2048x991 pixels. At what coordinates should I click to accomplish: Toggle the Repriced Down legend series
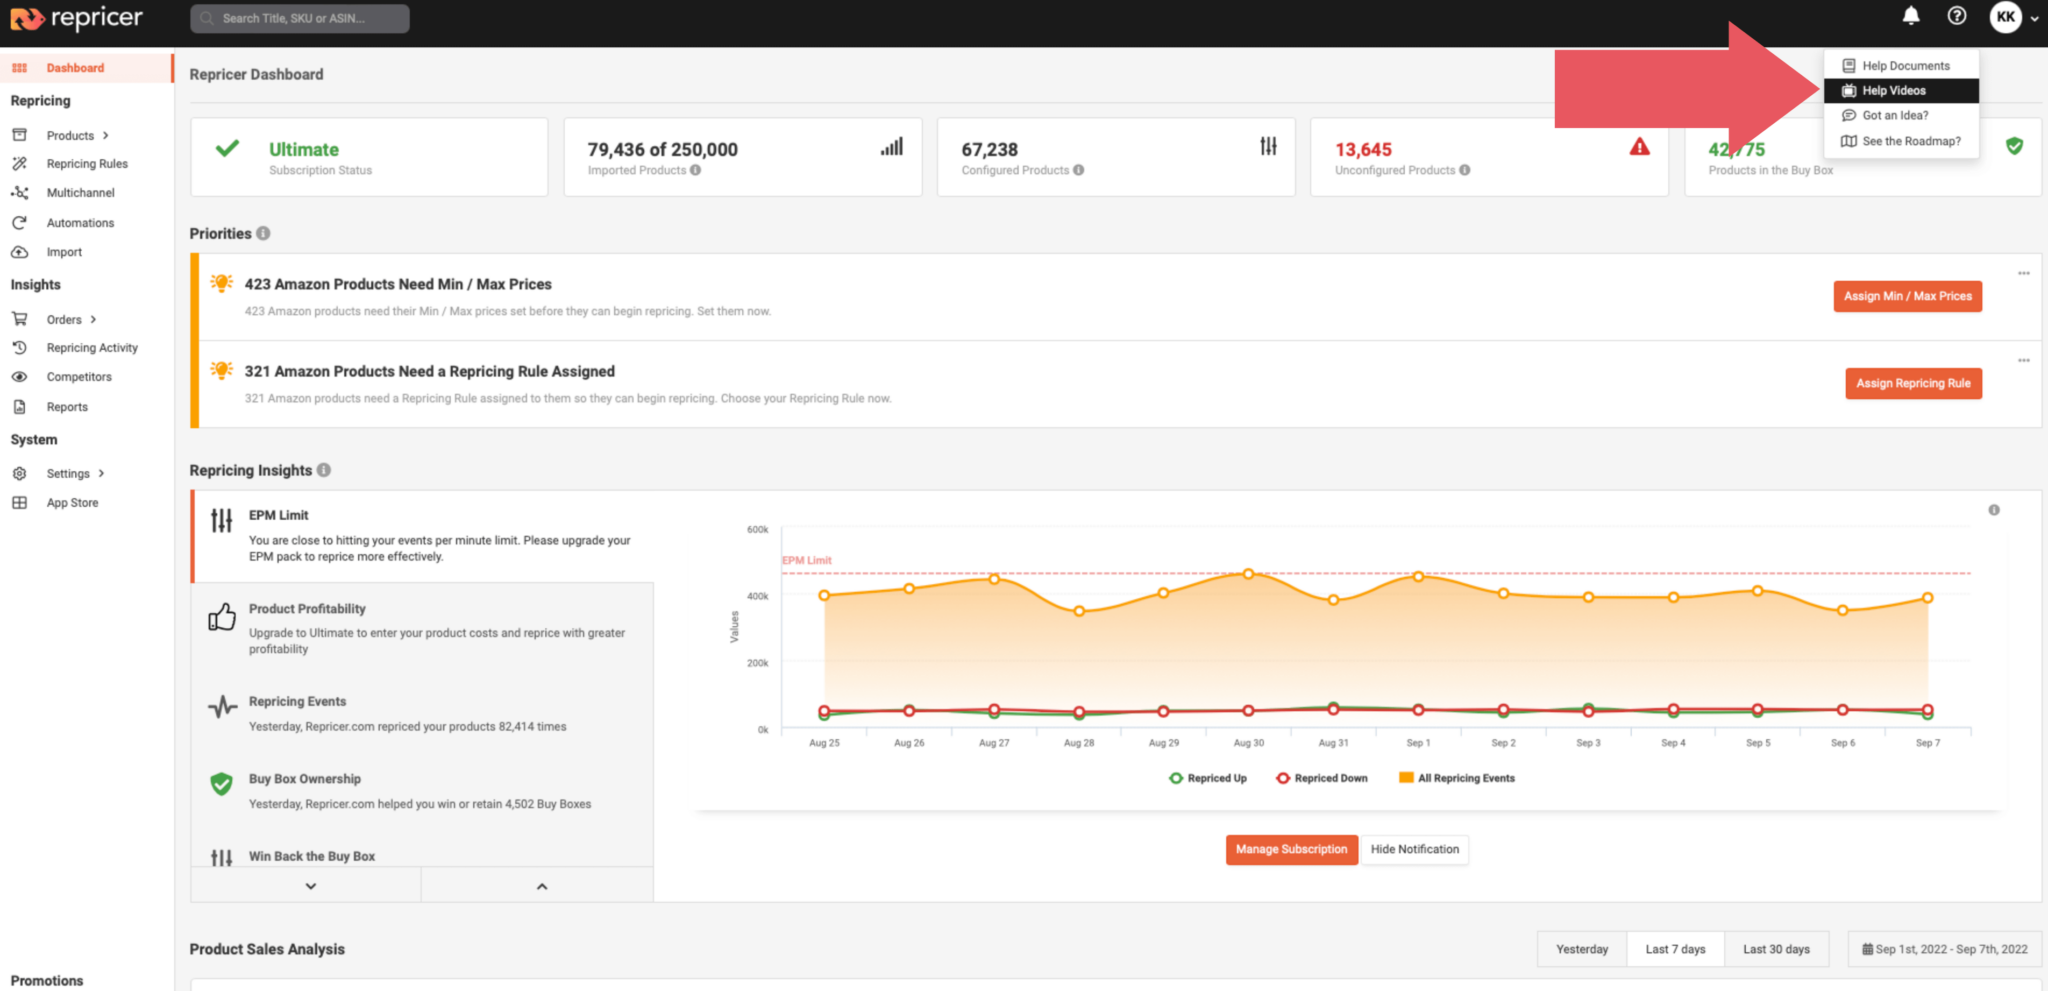tap(1321, 778)
